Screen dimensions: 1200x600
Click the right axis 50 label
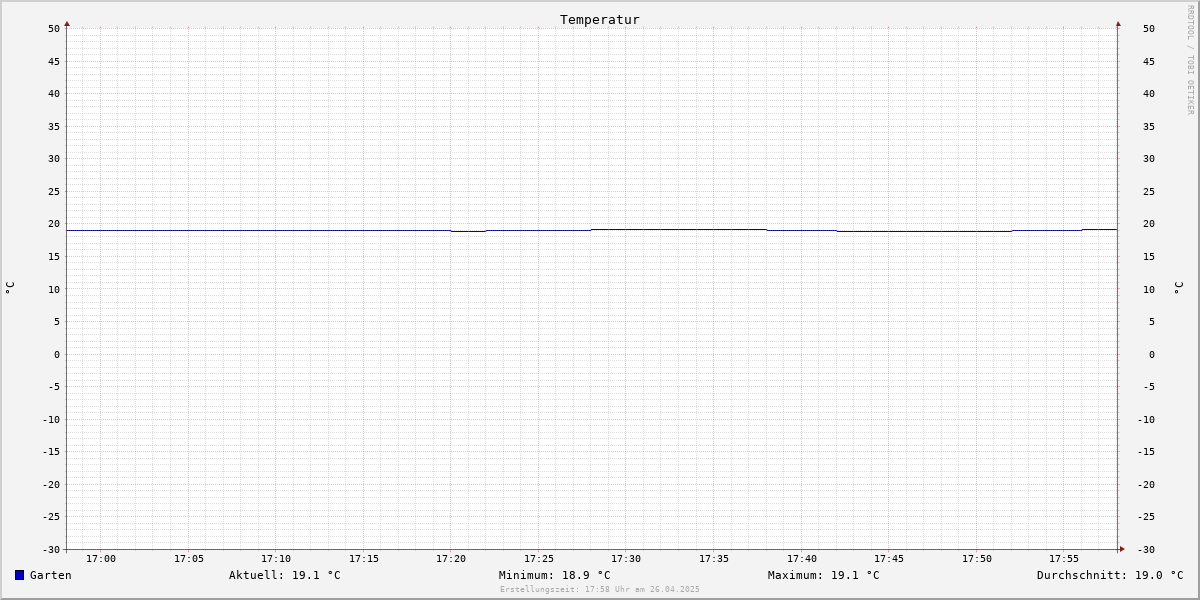point(1149,29)
